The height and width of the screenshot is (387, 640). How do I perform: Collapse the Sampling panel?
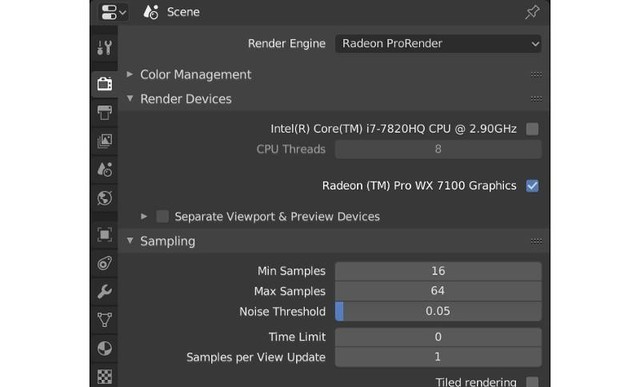130,241
